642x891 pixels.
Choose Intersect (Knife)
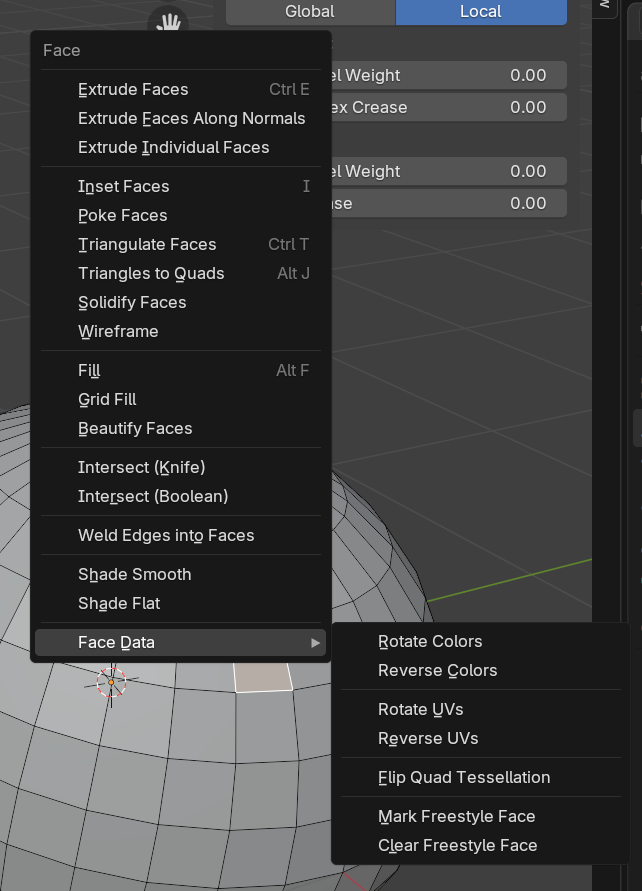181,467
